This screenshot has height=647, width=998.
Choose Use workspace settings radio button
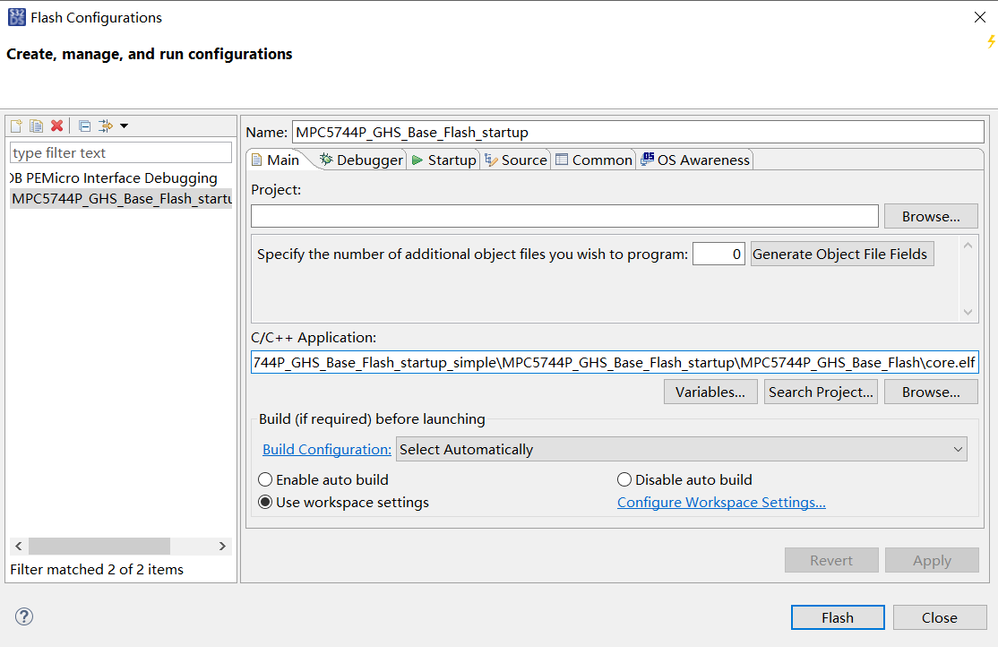click(x=266, y=502)
